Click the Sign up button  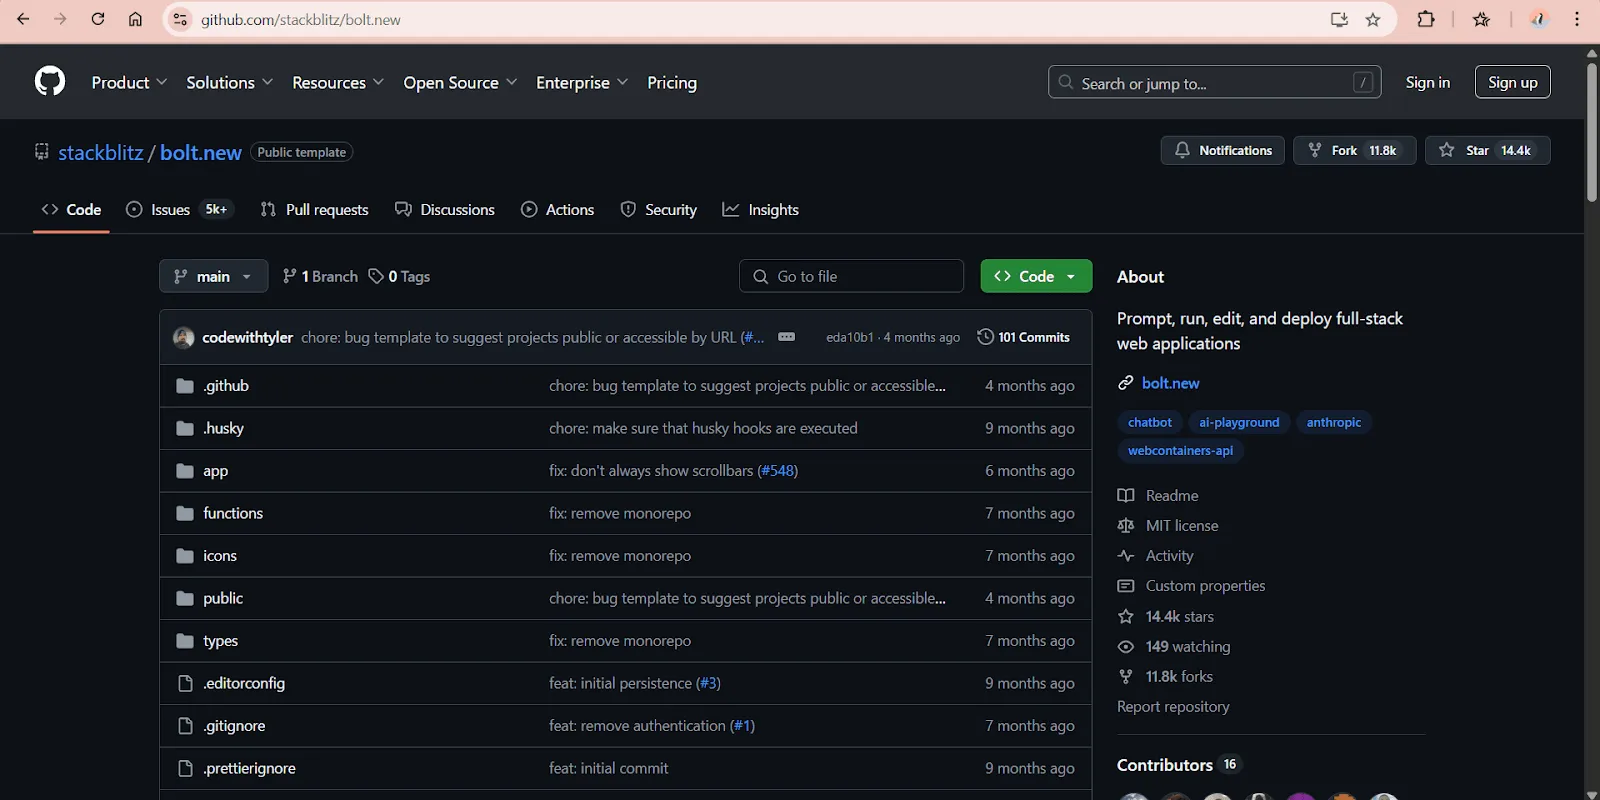click(1513, 82)
